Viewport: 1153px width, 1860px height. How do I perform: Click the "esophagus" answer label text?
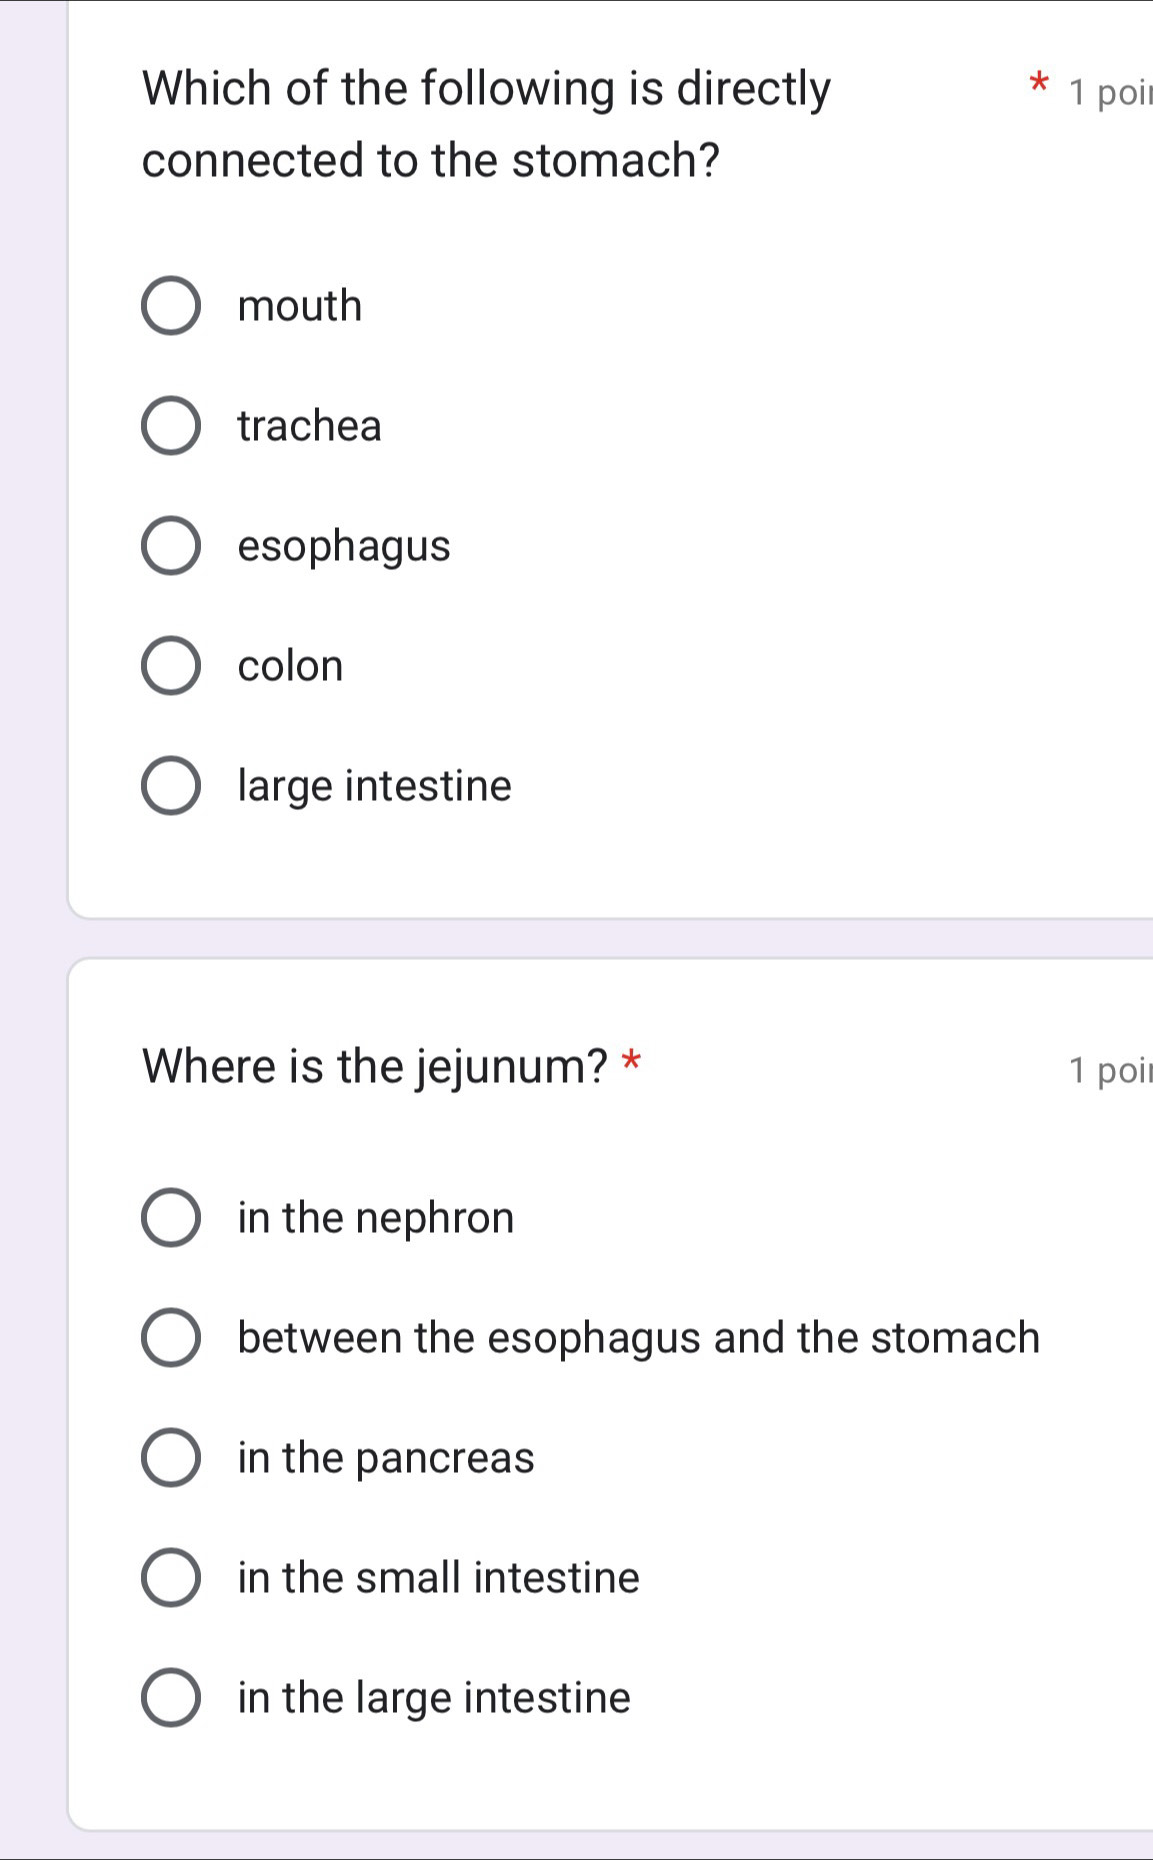coord(344,547)
